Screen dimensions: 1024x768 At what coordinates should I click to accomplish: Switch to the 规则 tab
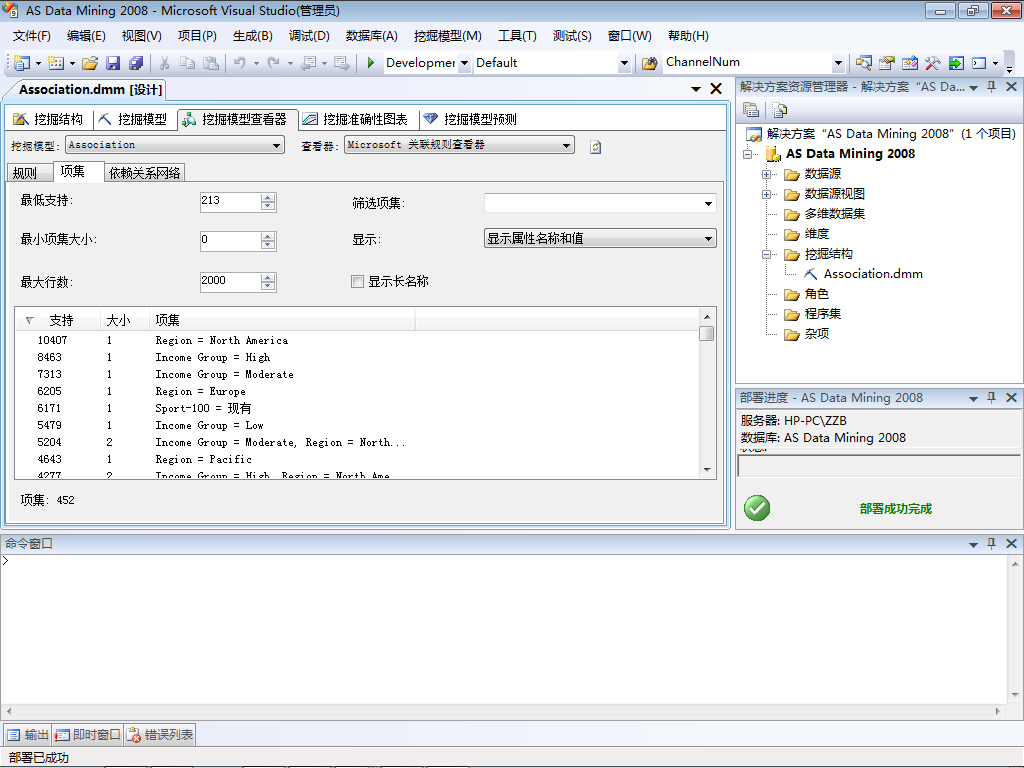[x=29, y=172]
